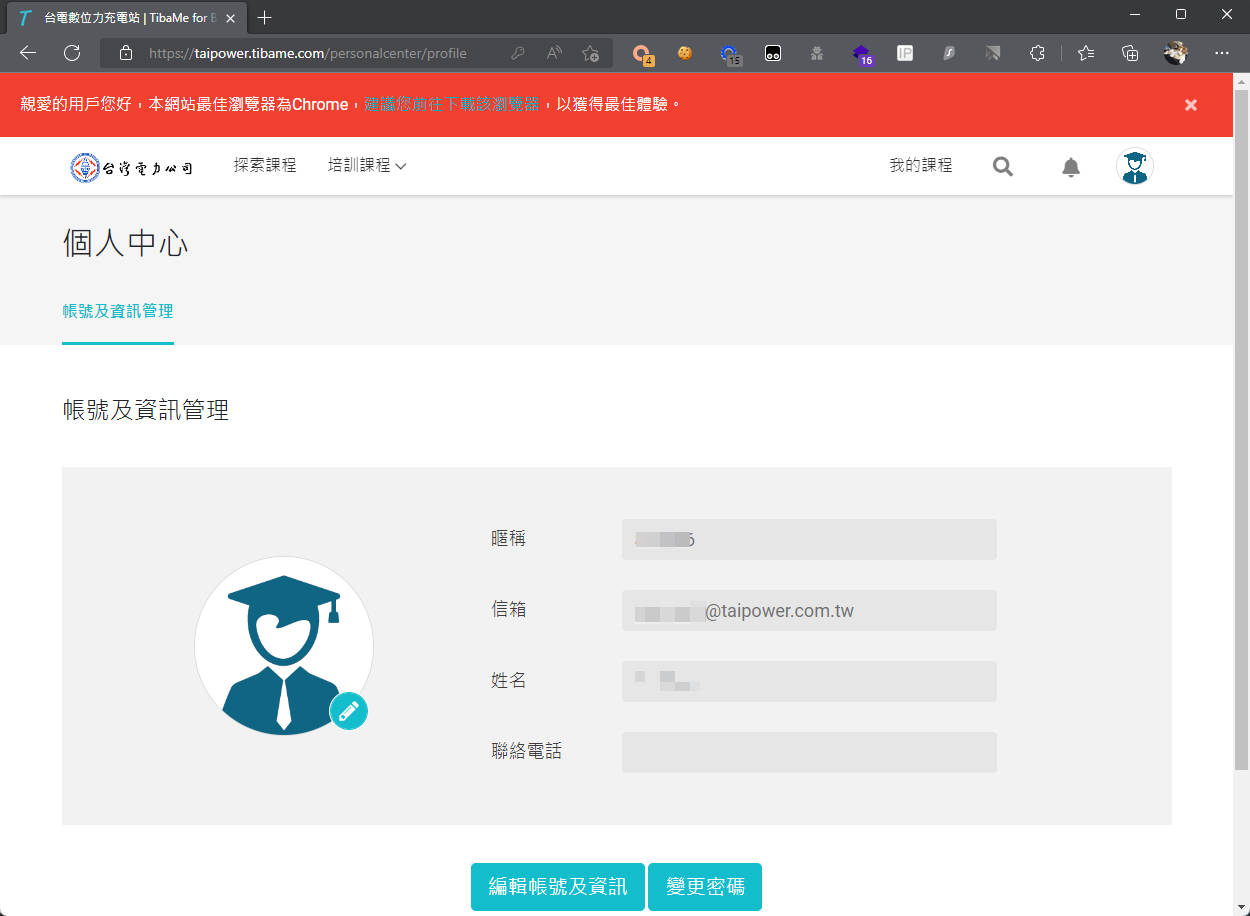Click the 姓名 name field
This screenshot has width=1250, height=916.
(809, 681)
